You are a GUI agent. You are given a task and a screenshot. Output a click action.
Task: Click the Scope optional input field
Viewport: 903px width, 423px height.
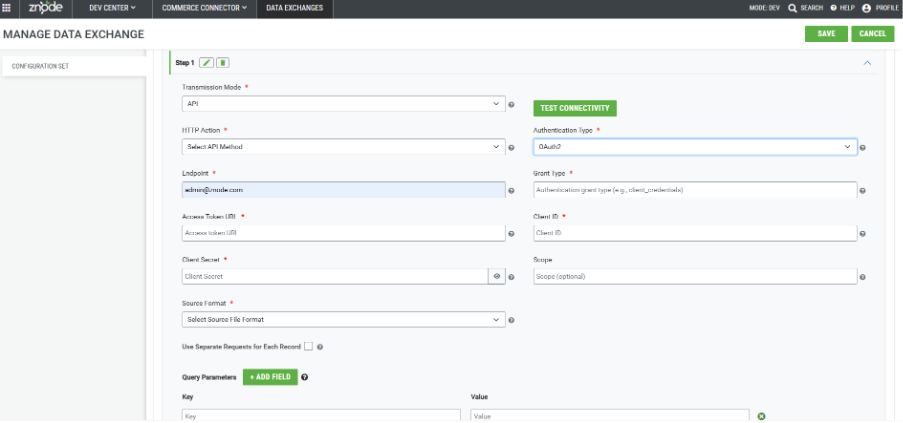tap(695, 276)
